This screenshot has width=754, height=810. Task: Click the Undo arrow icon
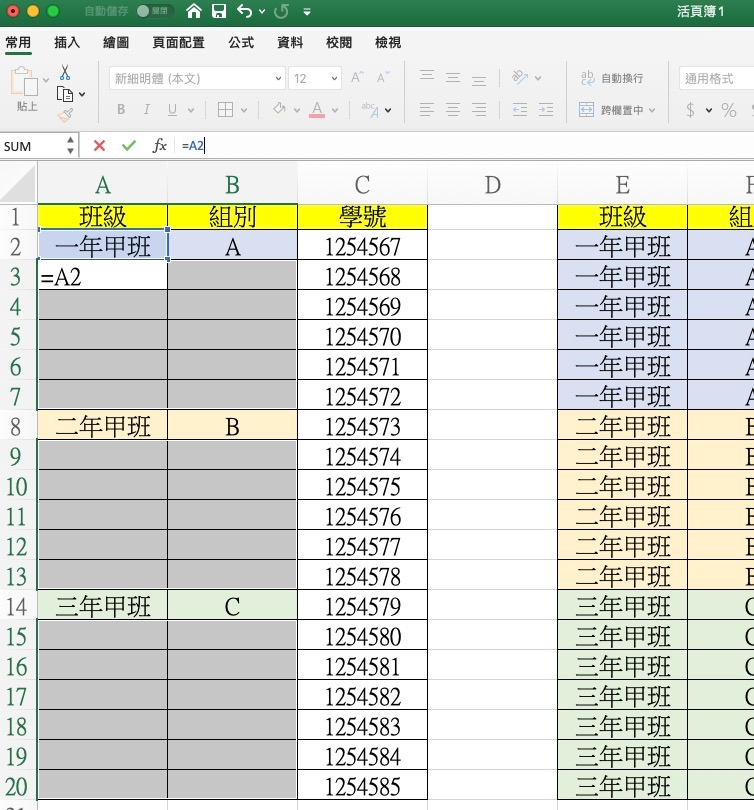(x=245, y=12)
